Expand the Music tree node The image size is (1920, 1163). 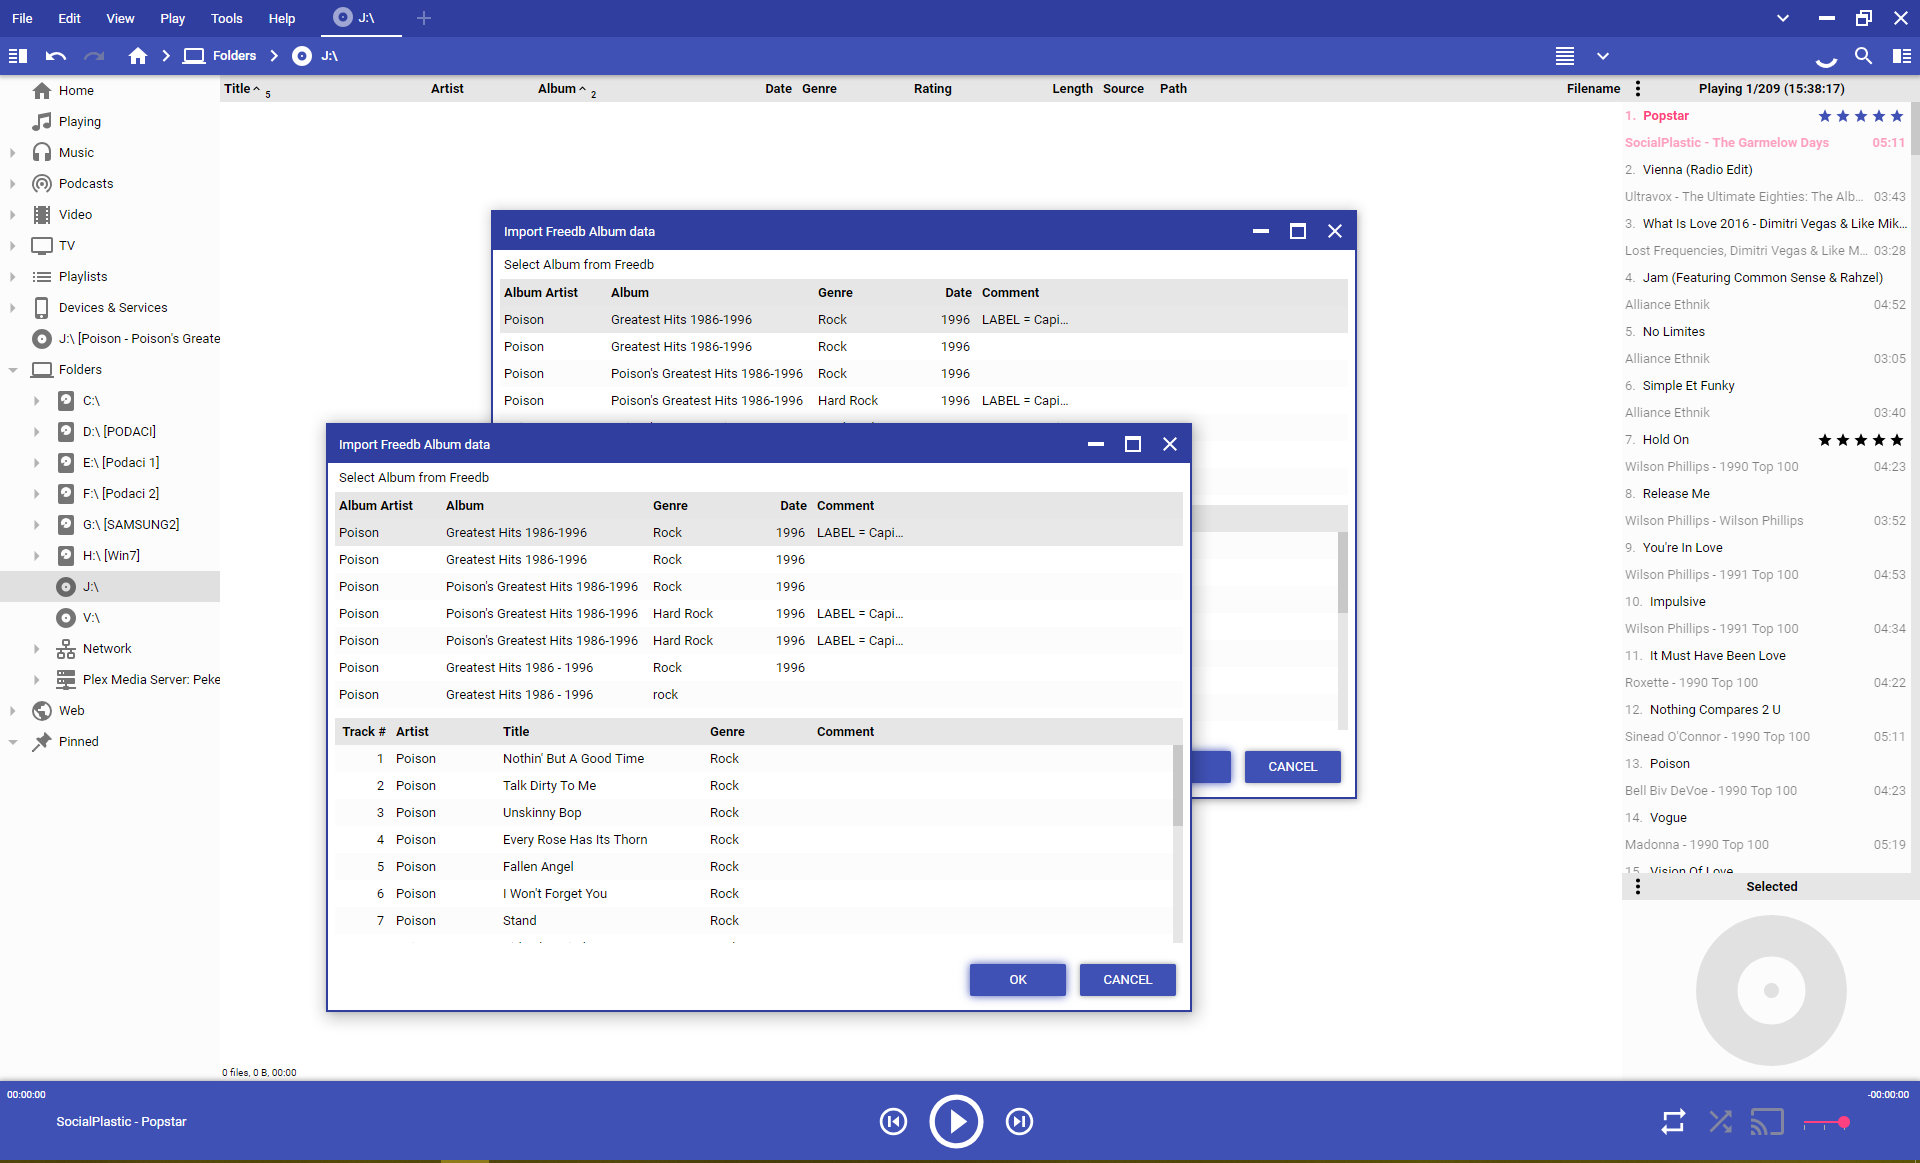(x=13, y=153)
